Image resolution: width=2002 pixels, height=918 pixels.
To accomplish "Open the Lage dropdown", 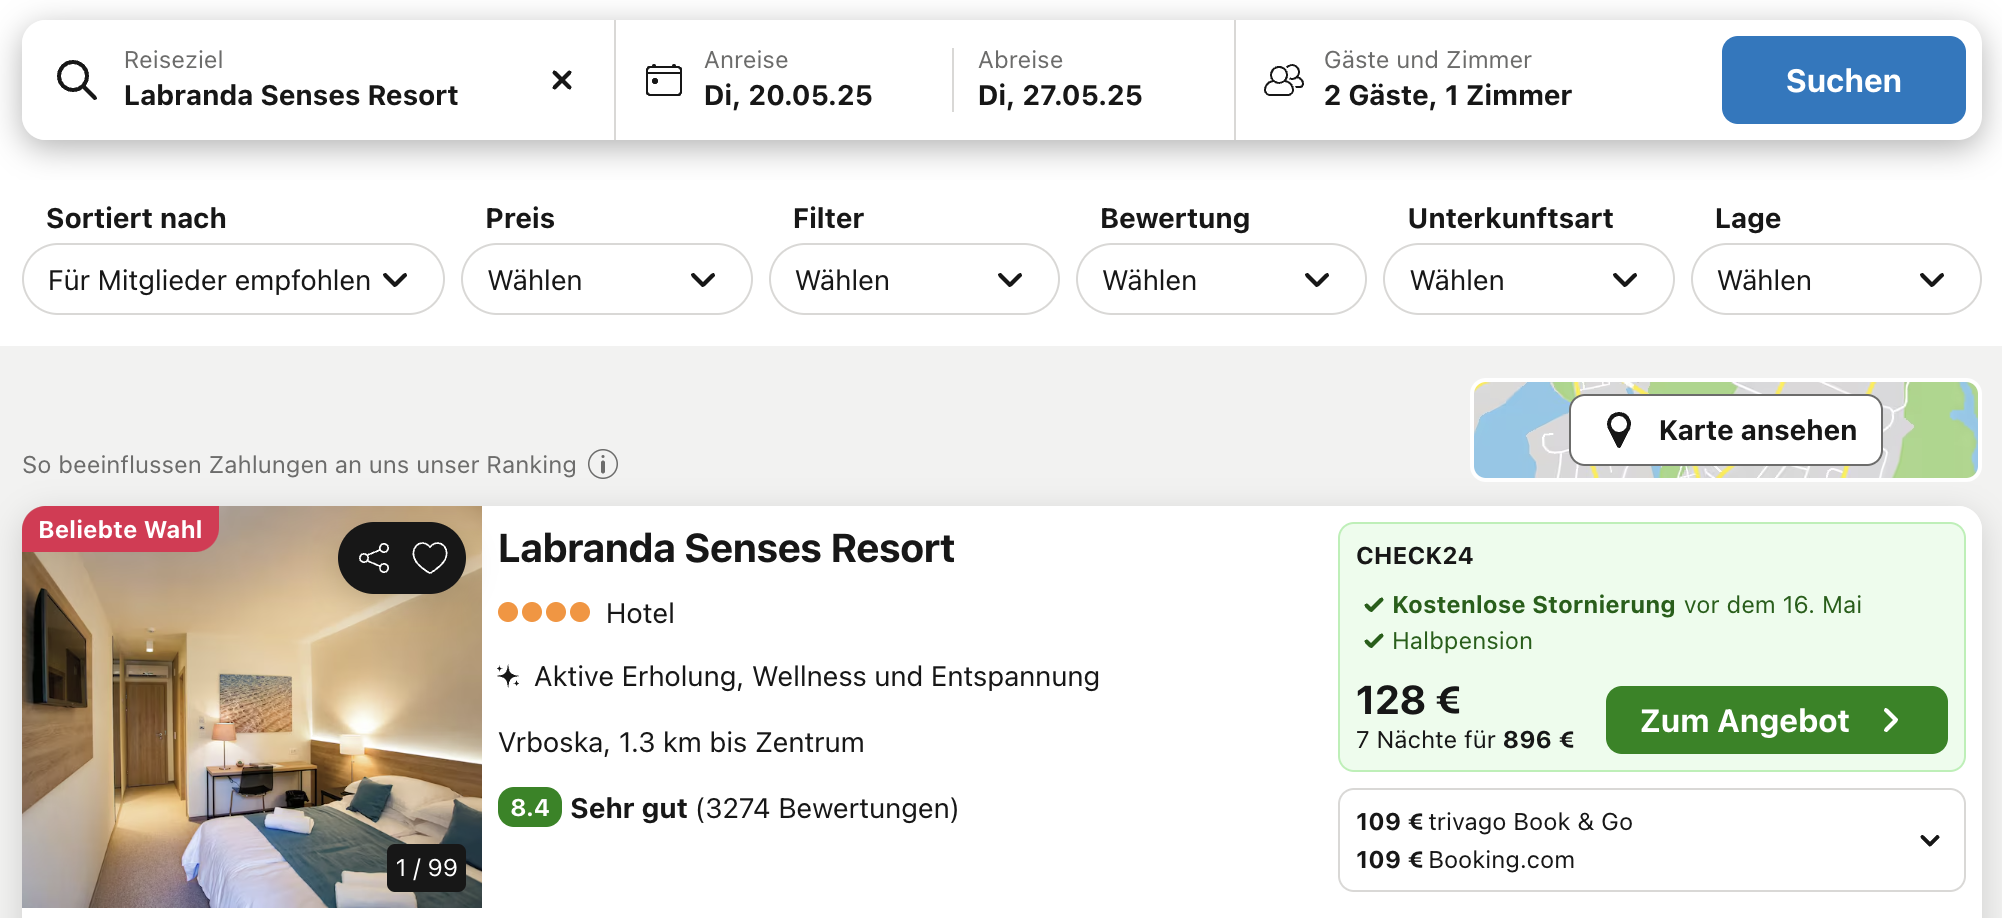I will [1836, 280].
